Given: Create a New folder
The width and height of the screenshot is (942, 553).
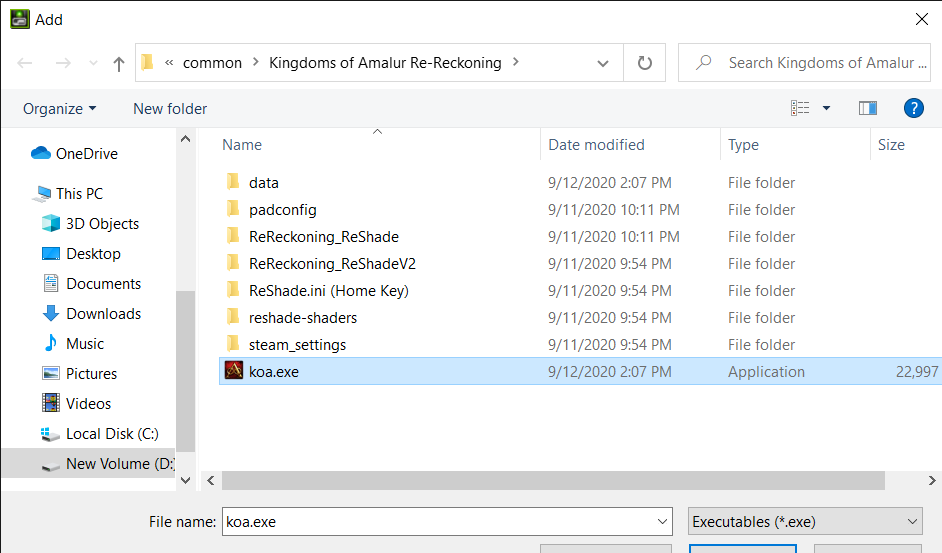Looking at the screenshot, I should coord(170,109).
